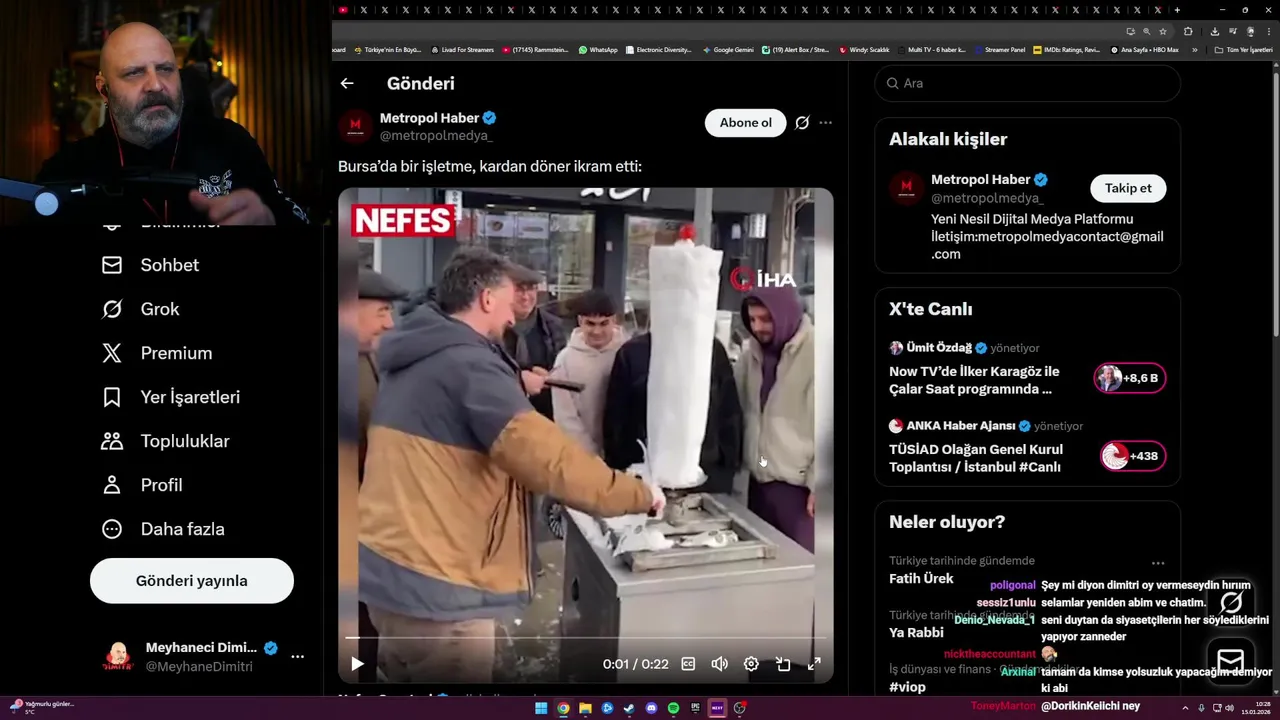1280x720 pixels.
Task: Open browser extensions puzzle icon
Action: (1188, 31)
